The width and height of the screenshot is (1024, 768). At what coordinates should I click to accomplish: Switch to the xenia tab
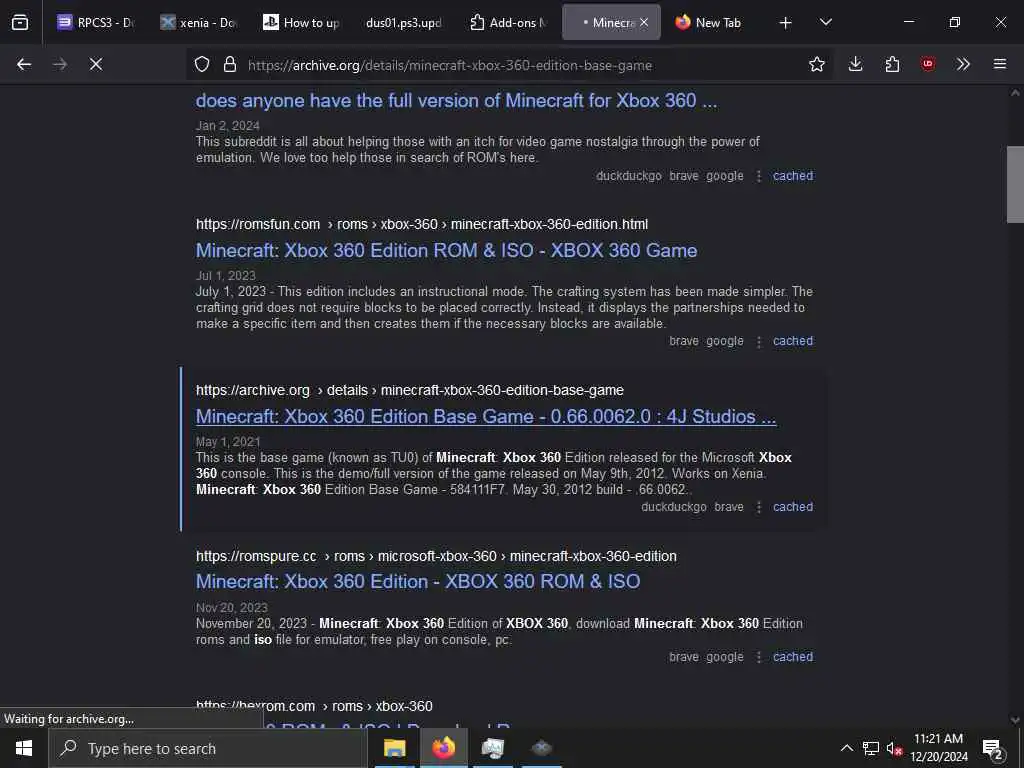point(199,22)
